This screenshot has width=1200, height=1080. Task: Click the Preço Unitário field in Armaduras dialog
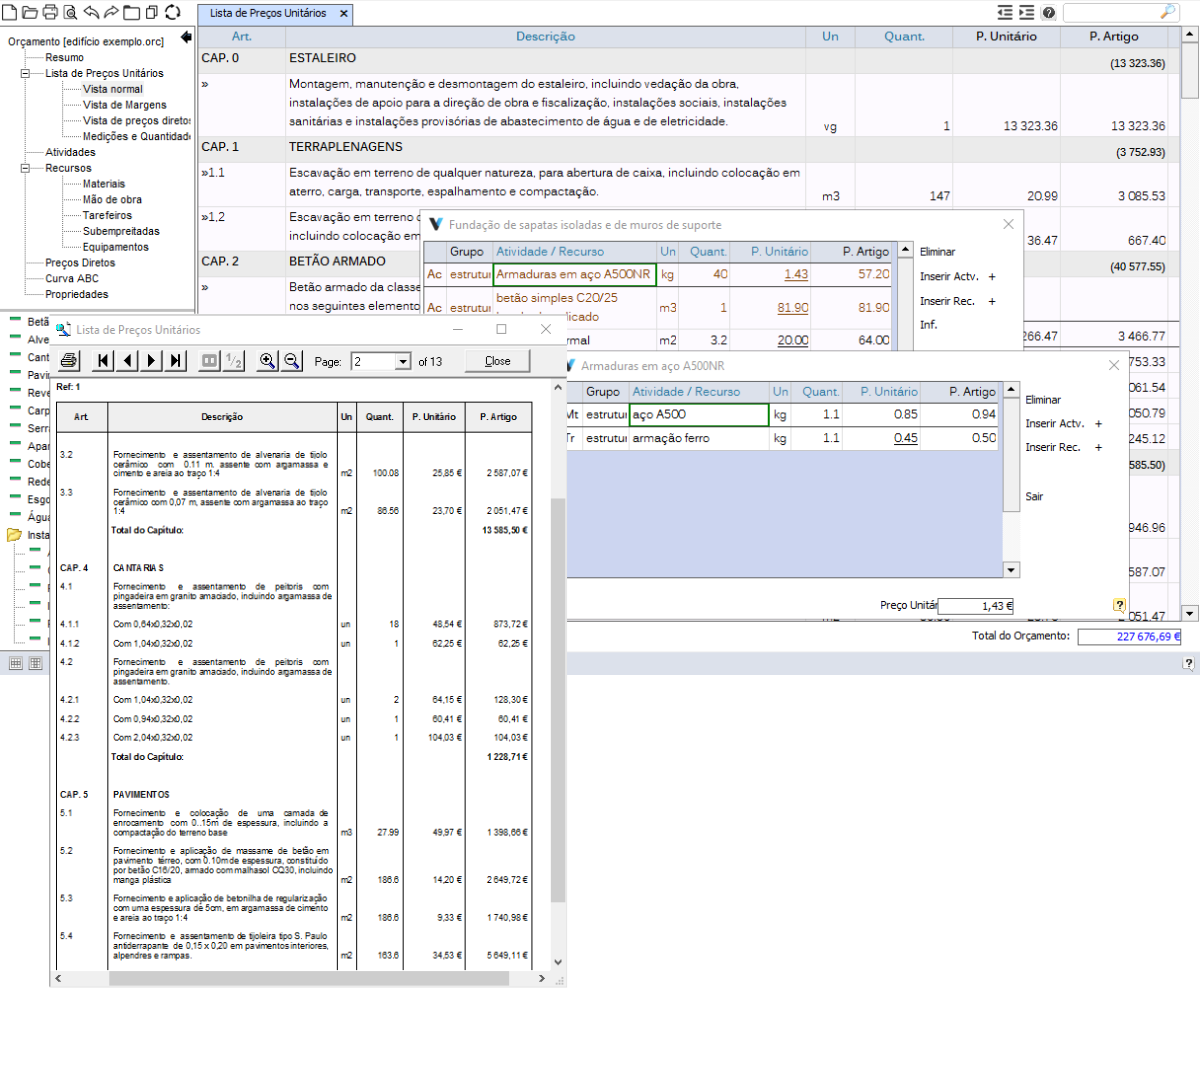[x=976, y=606]
